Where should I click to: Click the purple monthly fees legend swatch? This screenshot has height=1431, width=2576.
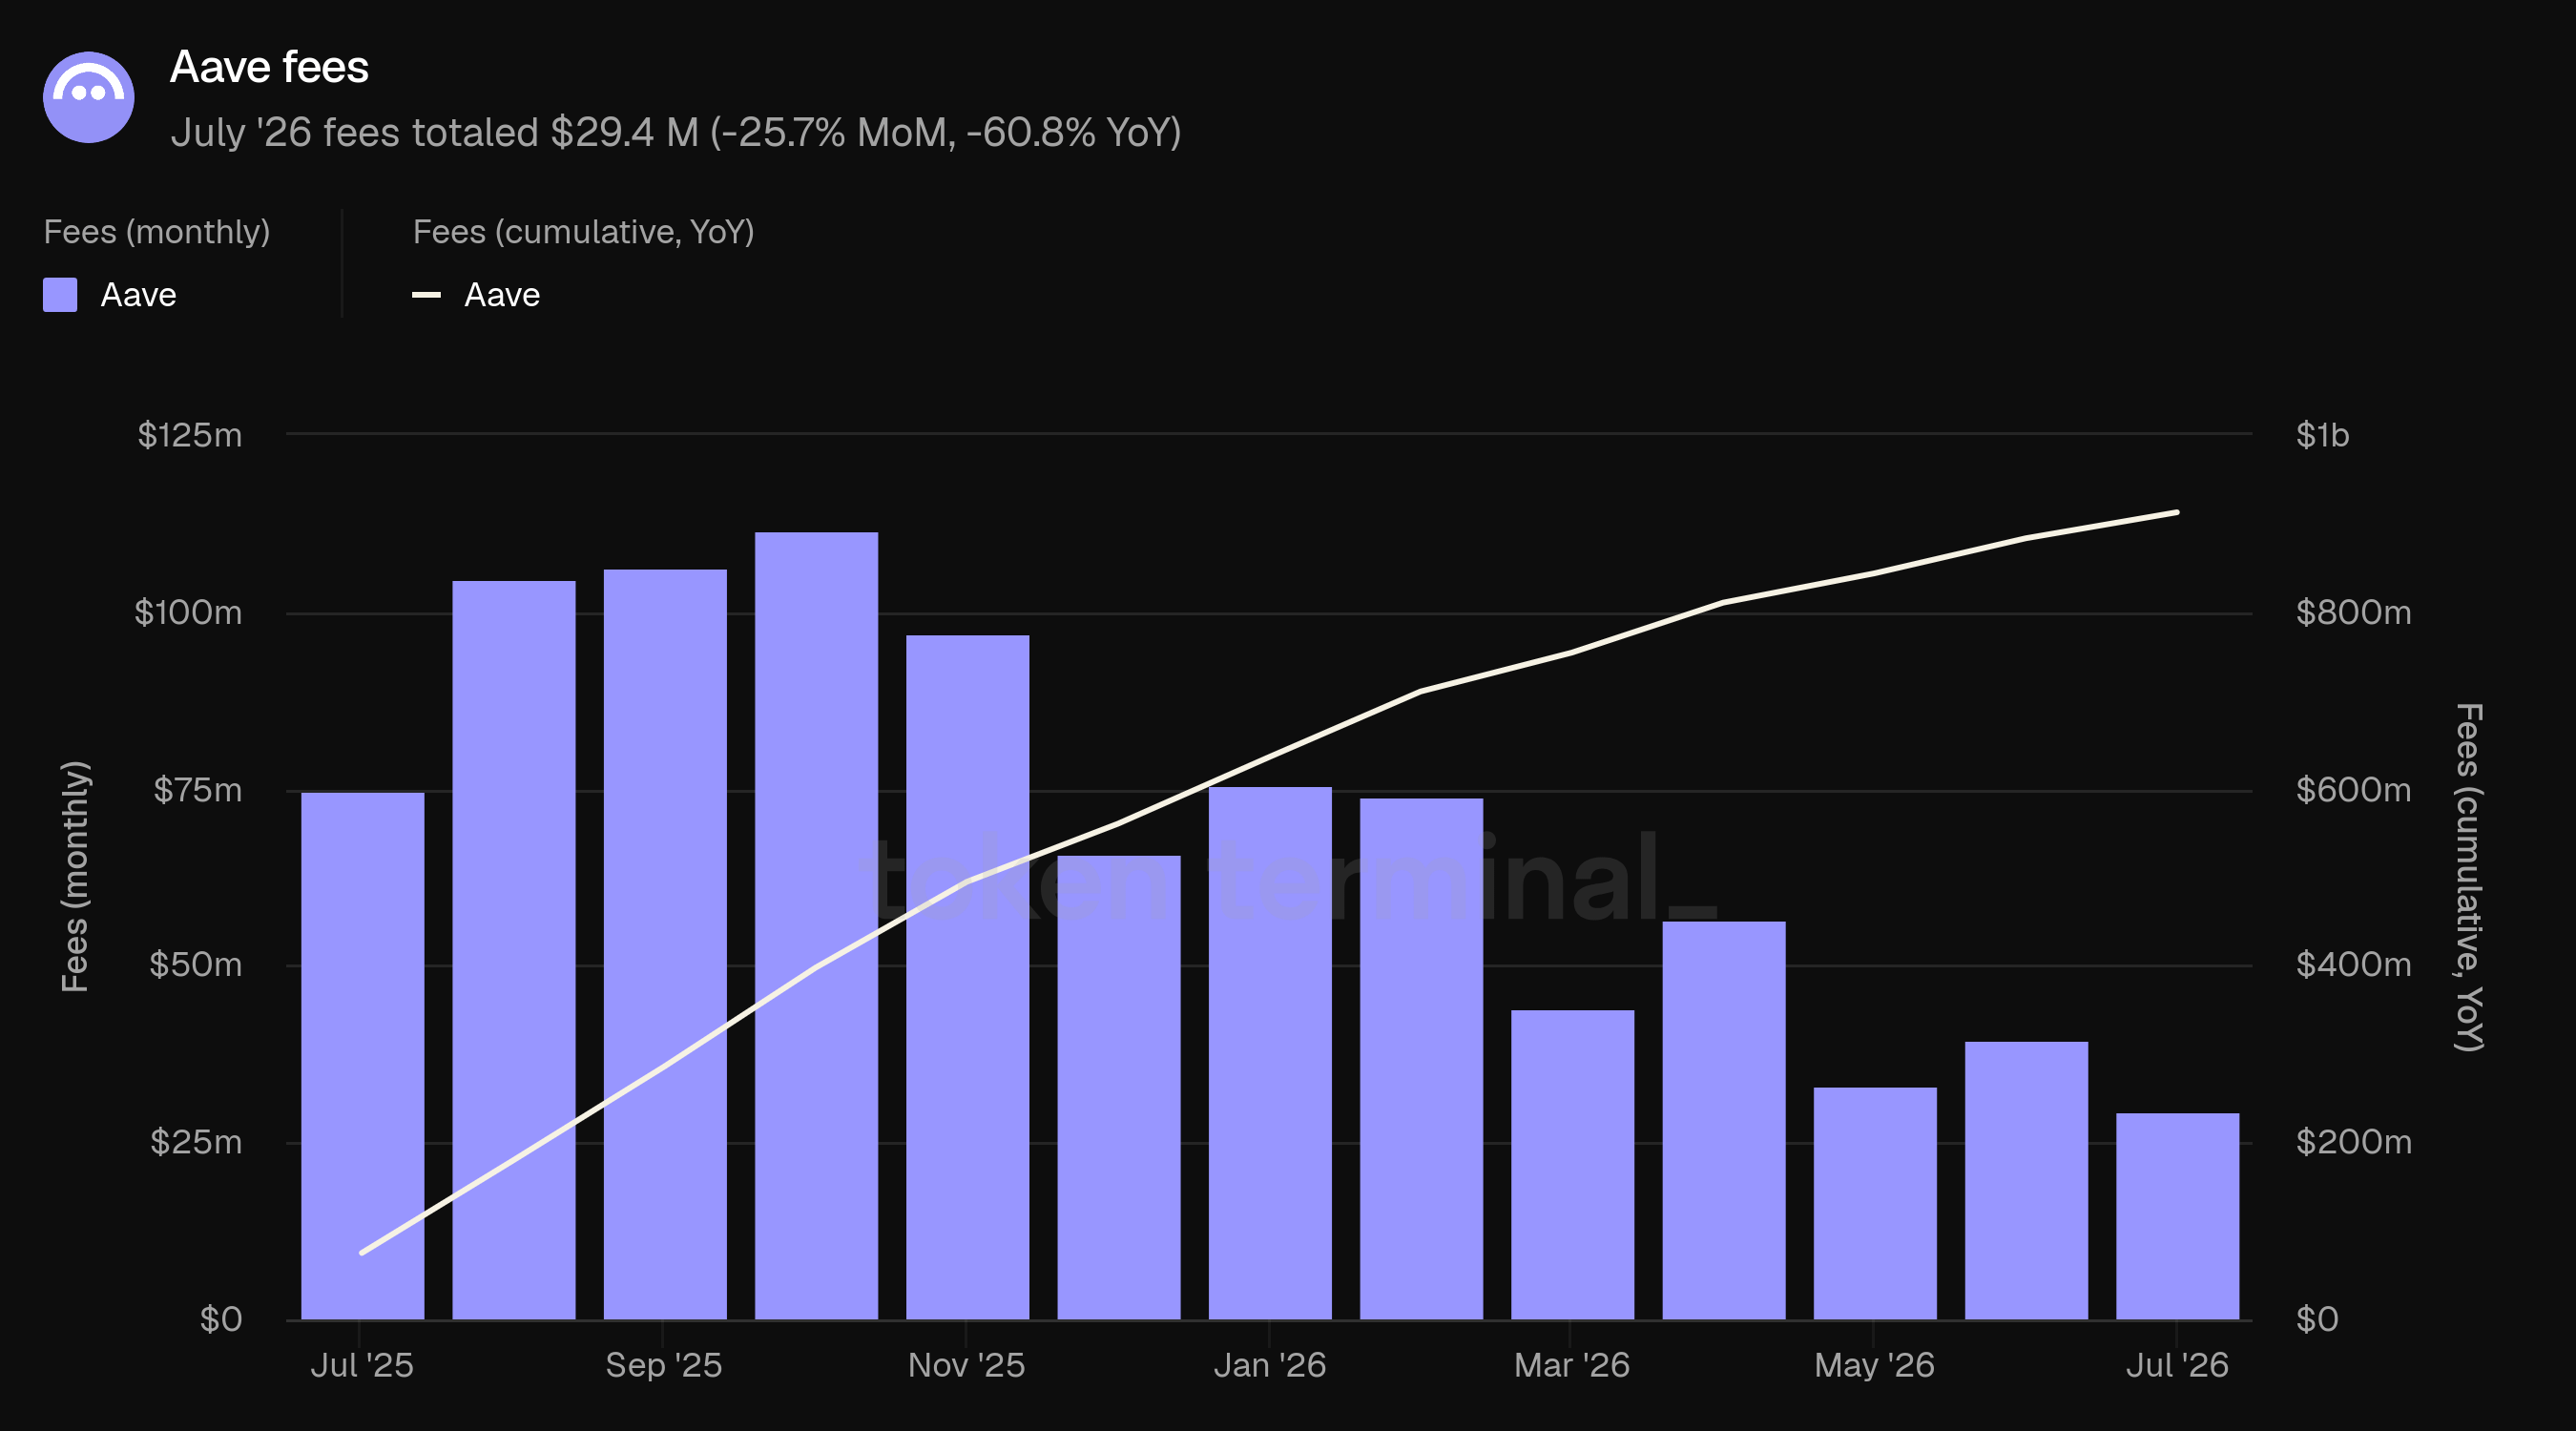pyautogui.click(x=60, y=295)
